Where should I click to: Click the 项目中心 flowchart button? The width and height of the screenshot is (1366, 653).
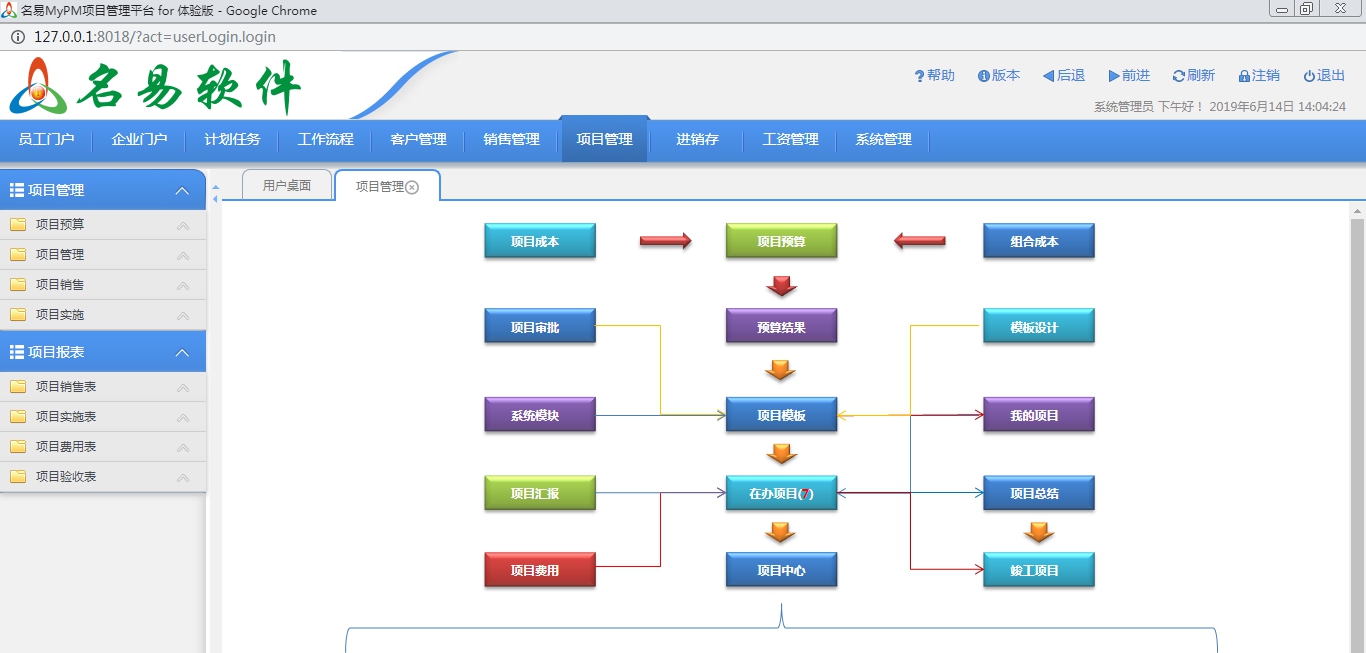point(781,570)
